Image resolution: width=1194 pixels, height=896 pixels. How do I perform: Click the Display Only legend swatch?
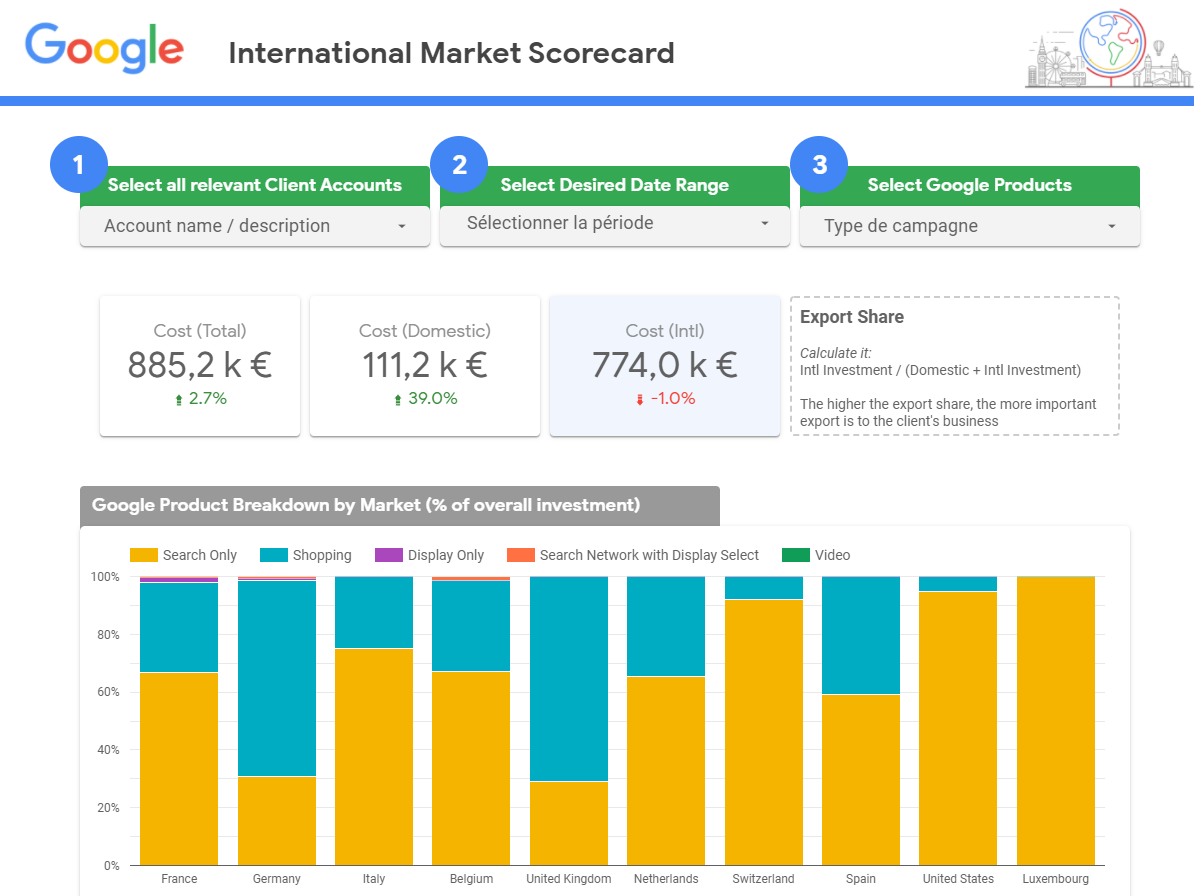pos(388,555)
